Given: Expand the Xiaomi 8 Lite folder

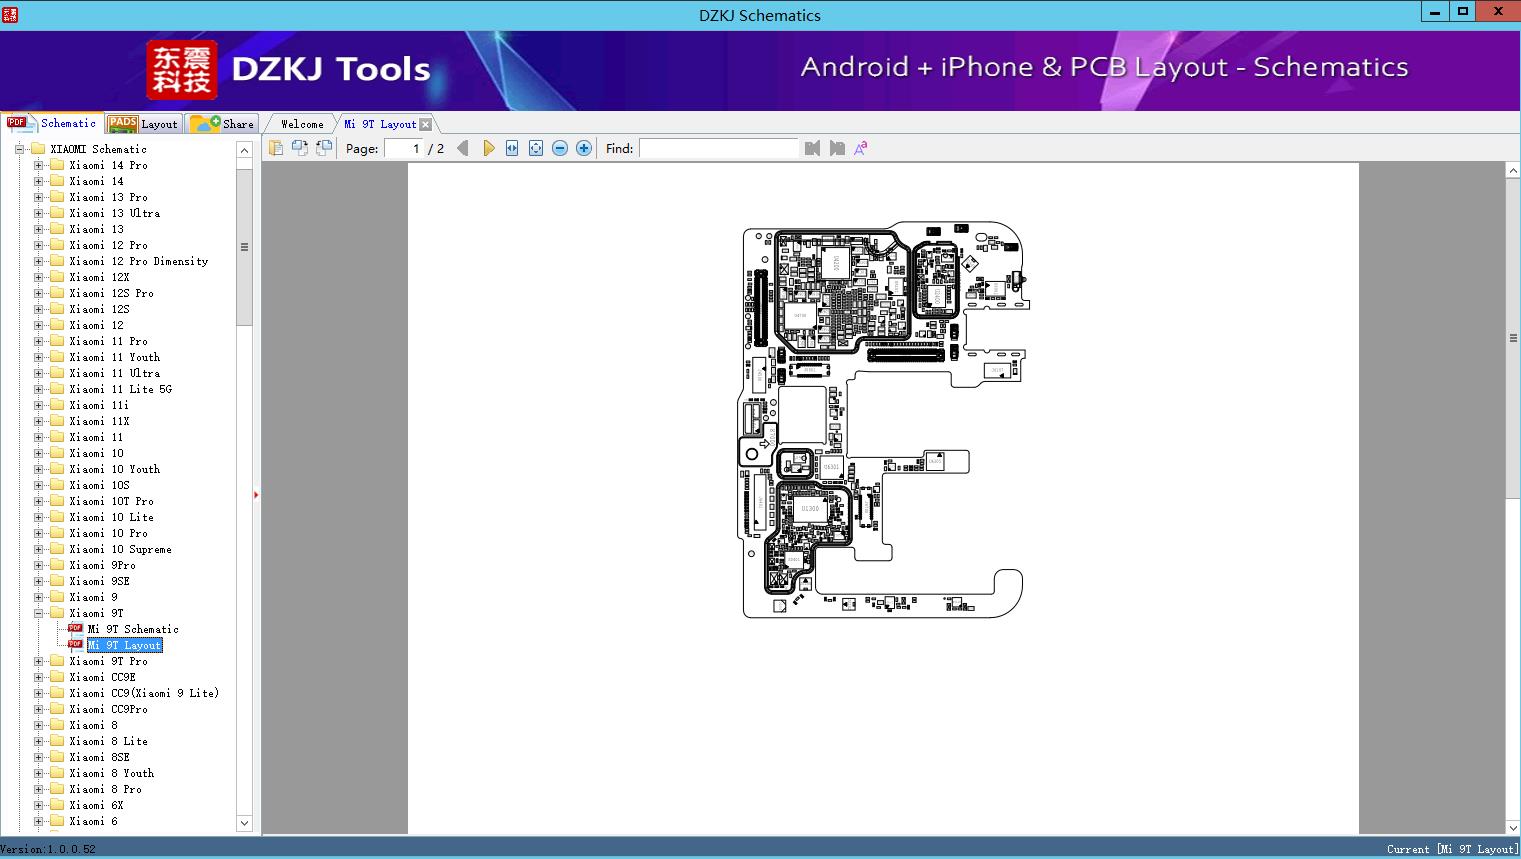Looking at the screenshot, I should click(38, 741).
